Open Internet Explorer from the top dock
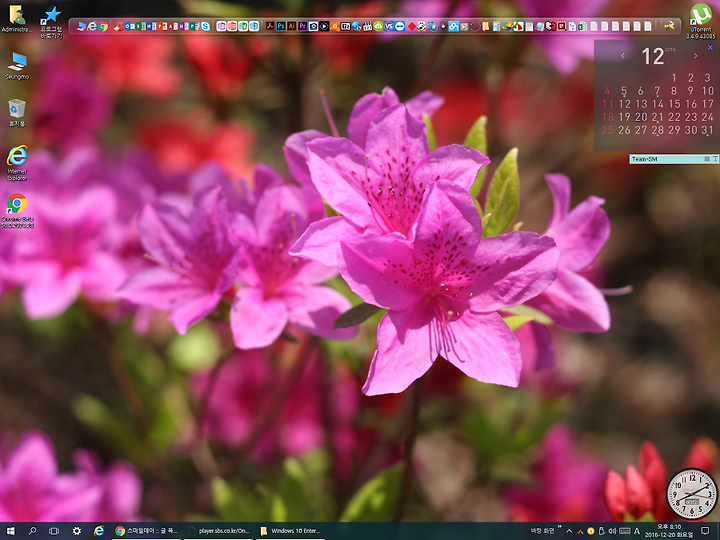This screenshot has height=540, width=720. 92,27
